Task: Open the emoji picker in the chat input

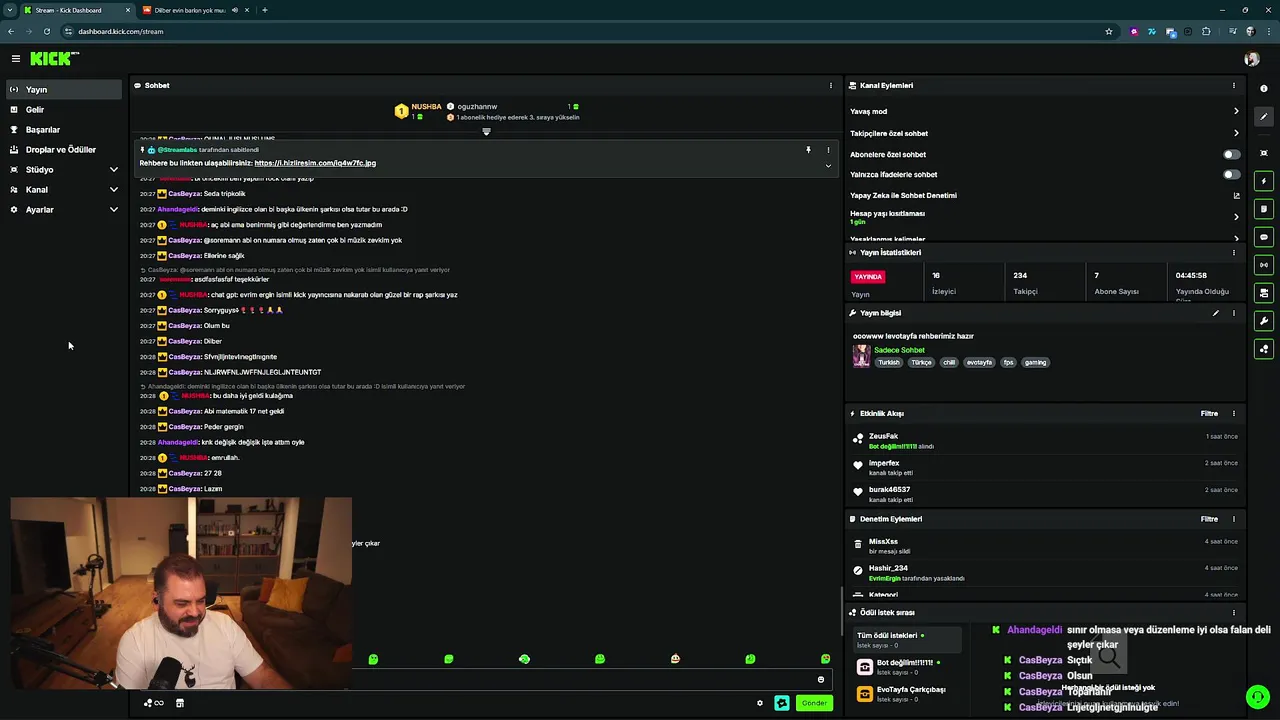Action: pyautogui.click(x=821, y=680)
